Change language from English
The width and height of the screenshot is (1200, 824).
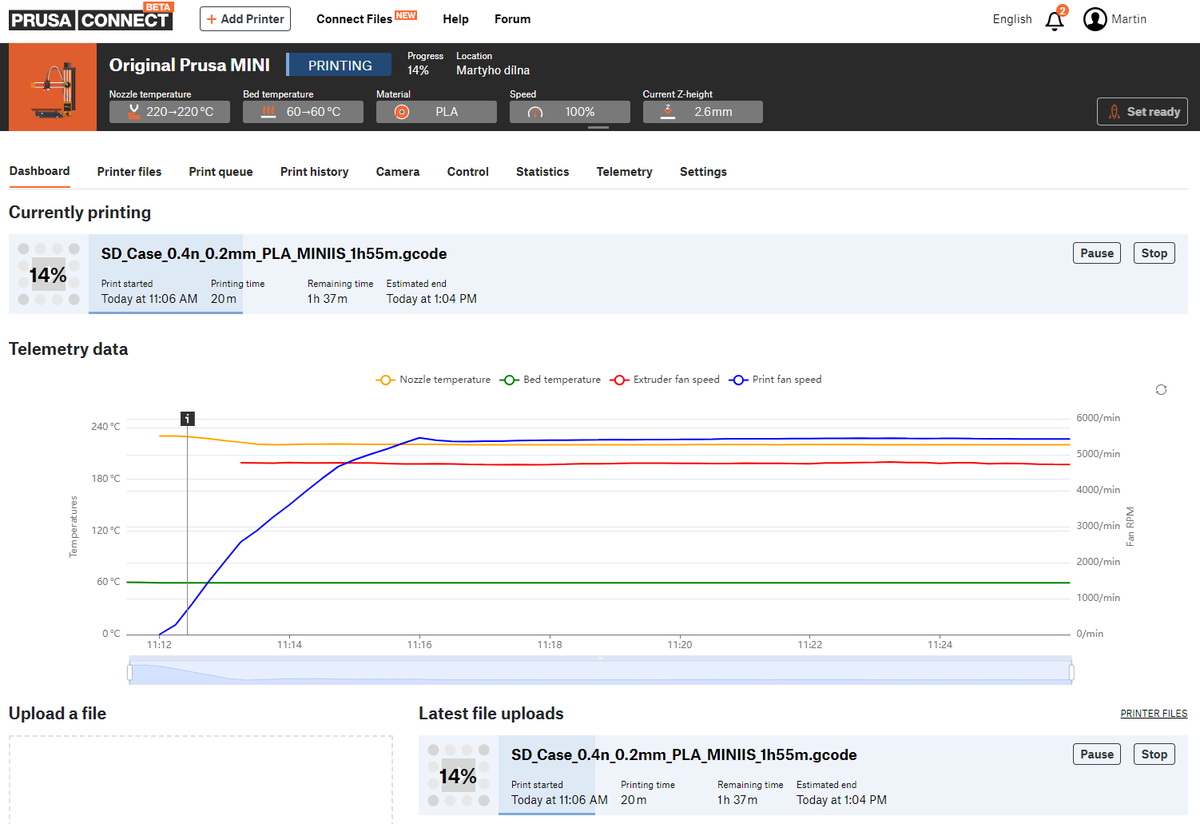[x=1012, y=19]
